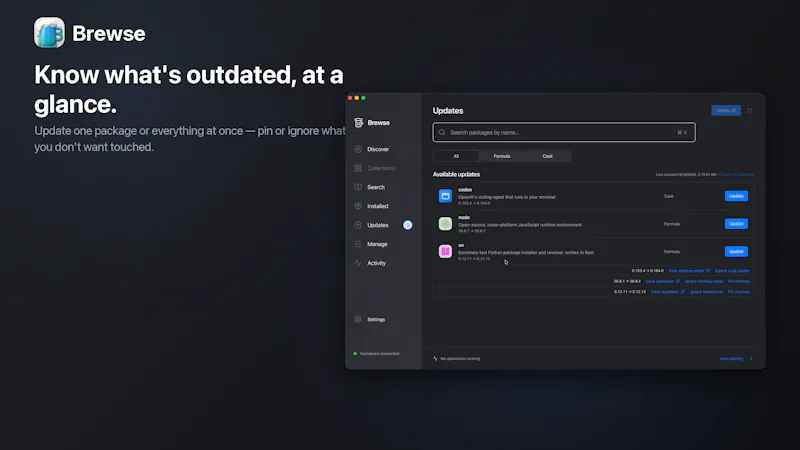Click the ⌘K shortcut hint badge
This screenshot has height=450, width=800.
pos(682,133)
